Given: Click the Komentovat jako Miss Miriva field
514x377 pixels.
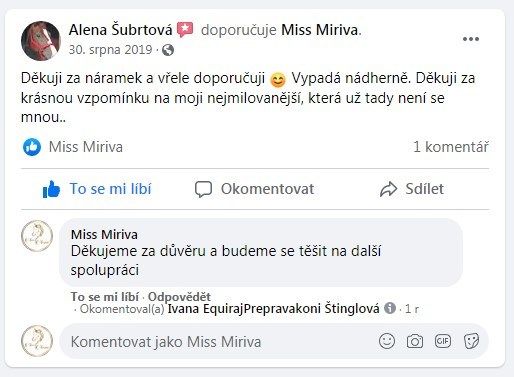Looking at the screenshot, I should [x=274, y=342].
